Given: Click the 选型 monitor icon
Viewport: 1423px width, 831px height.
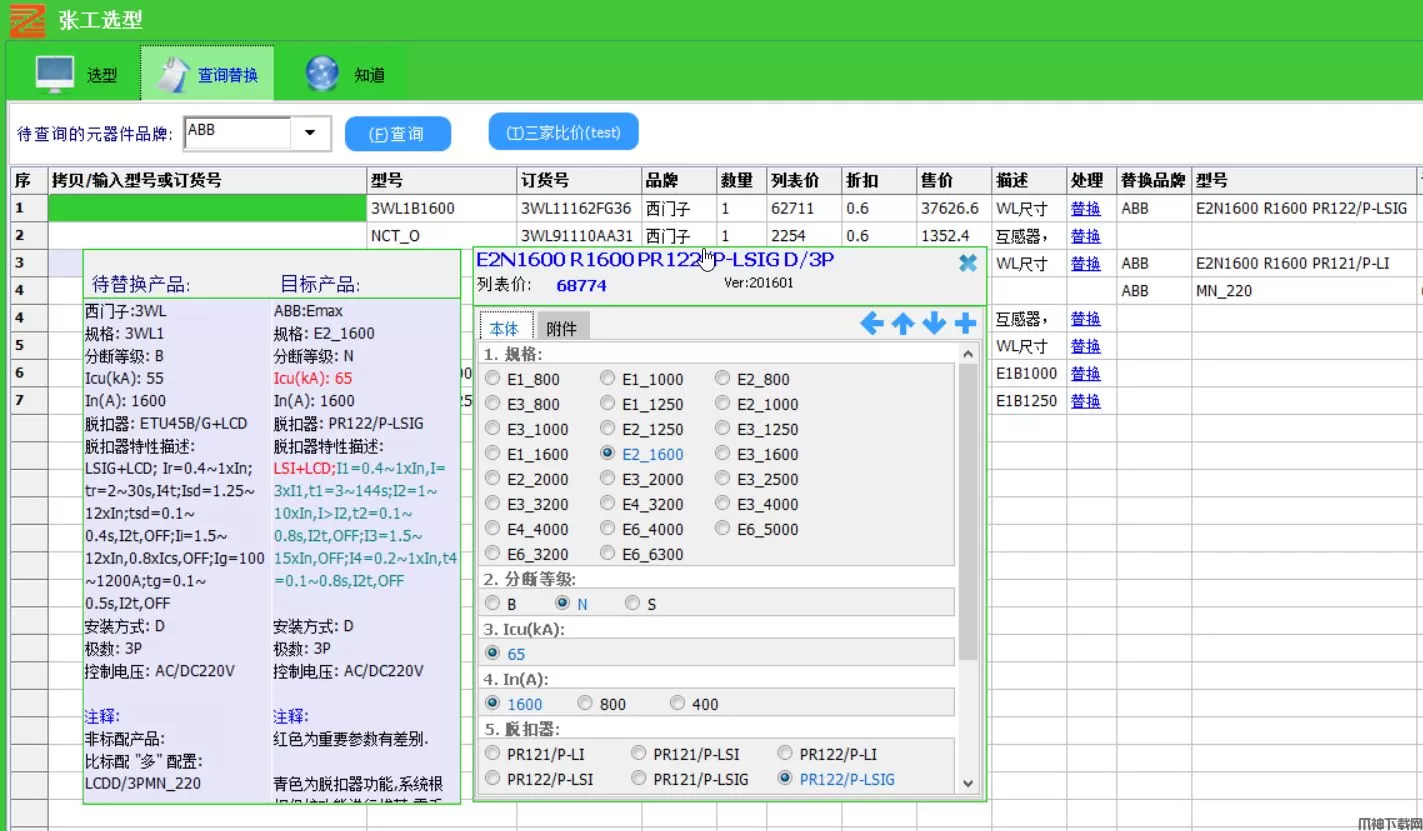Looking at the screenshot, I should [55, 74].
